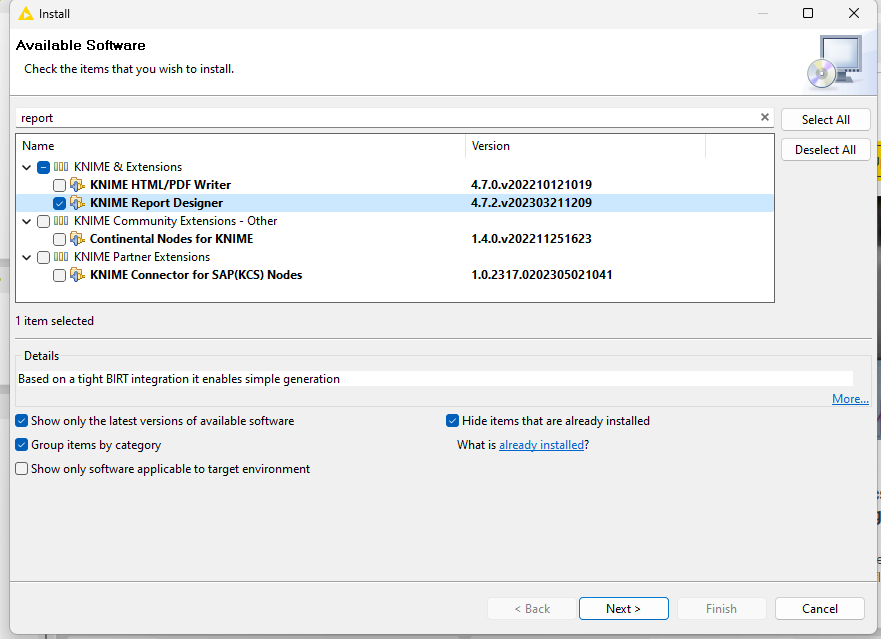881x639 pixels.
Task: Sort list by Version column header
Action: (x=585, y=146)
